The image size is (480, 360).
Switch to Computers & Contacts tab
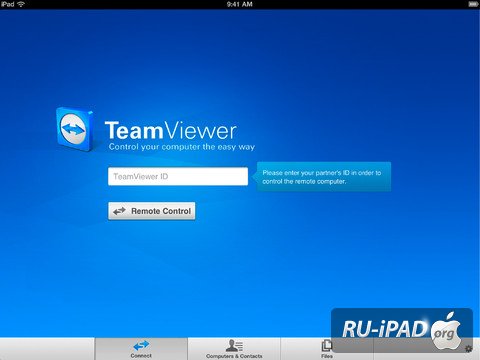pos(234,349)
